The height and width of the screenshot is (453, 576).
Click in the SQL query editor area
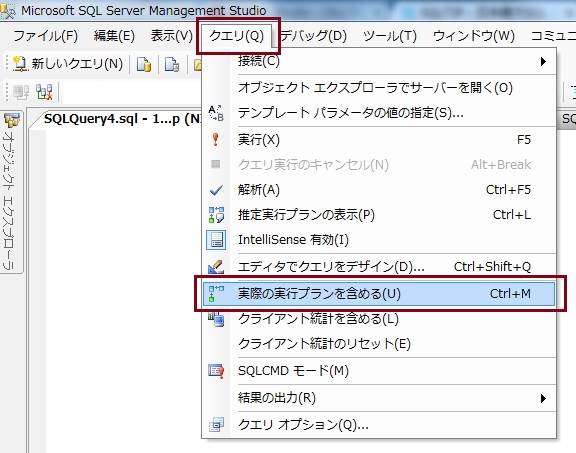click(123, 290)
